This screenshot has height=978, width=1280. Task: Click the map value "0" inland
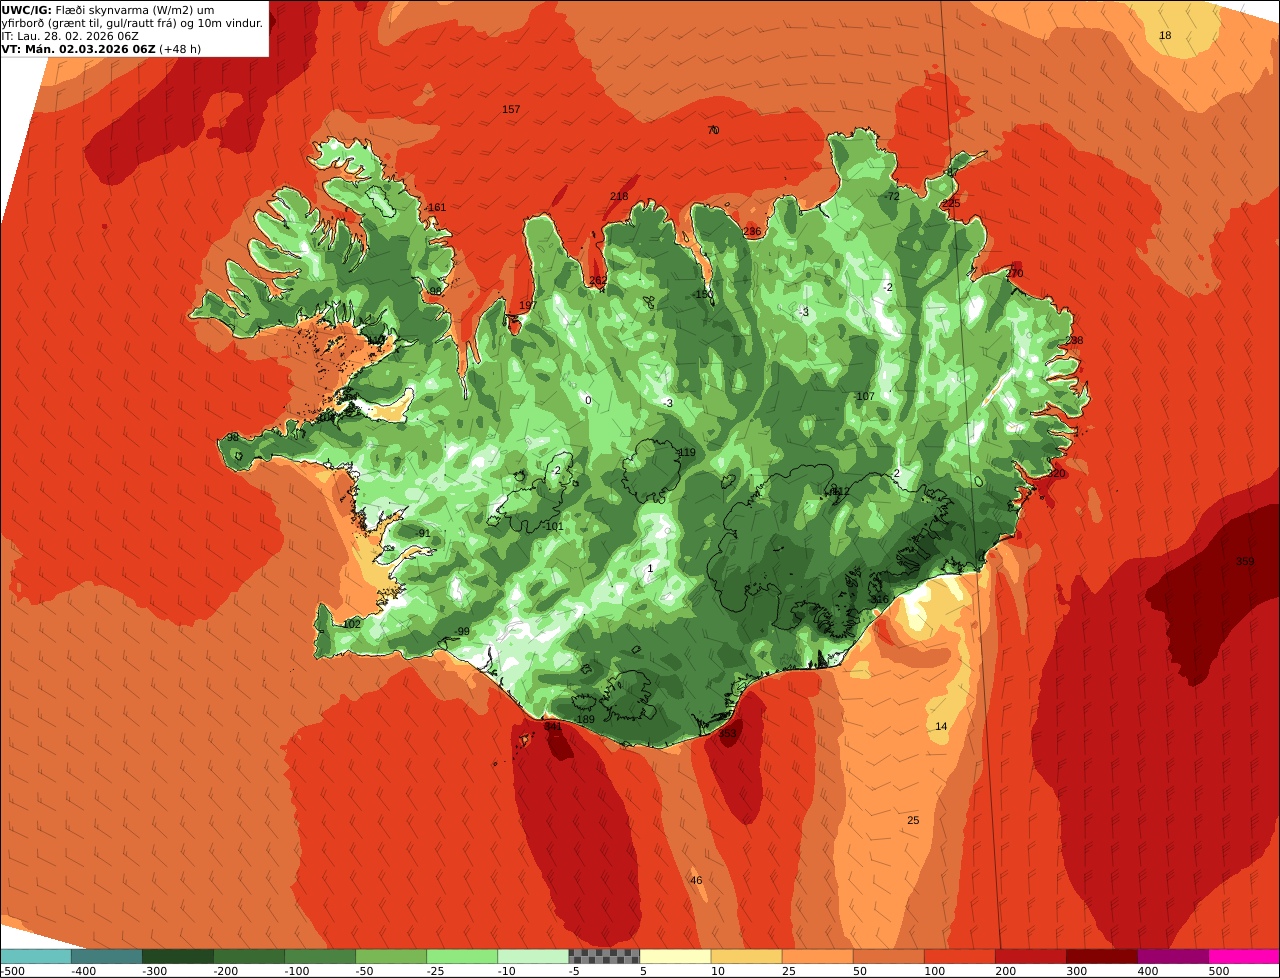(588, 400)
